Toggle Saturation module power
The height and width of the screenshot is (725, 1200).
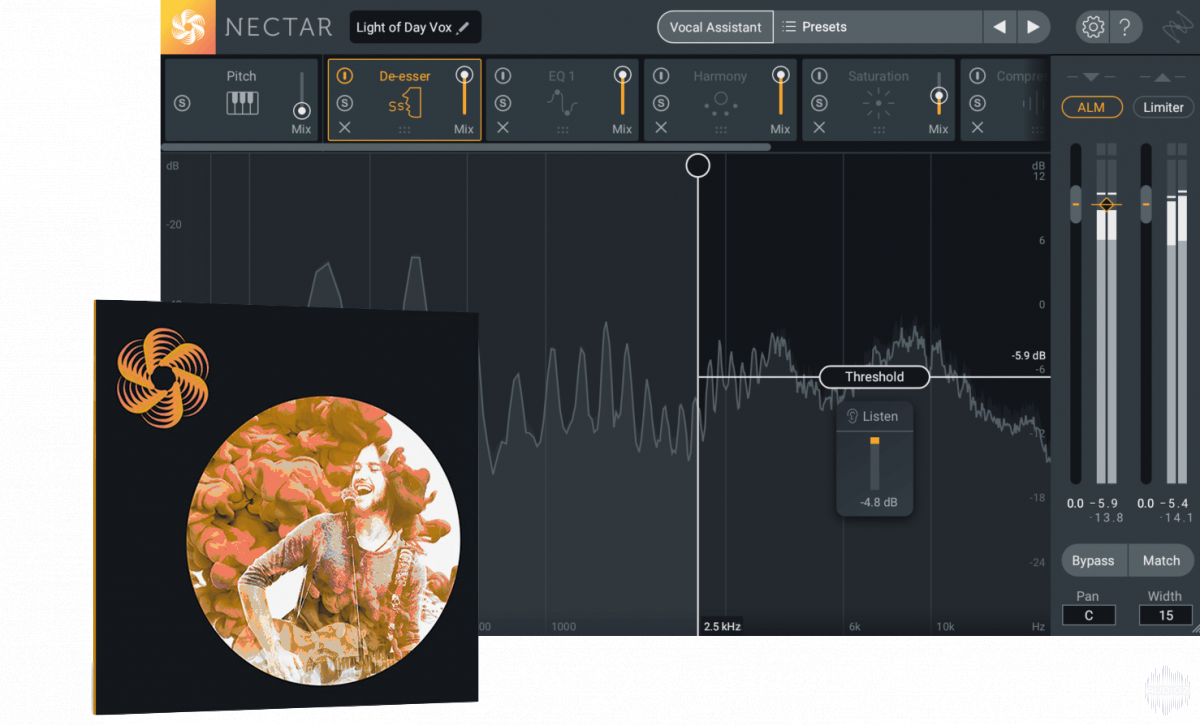pyautogui.click(x=819, y=76)
